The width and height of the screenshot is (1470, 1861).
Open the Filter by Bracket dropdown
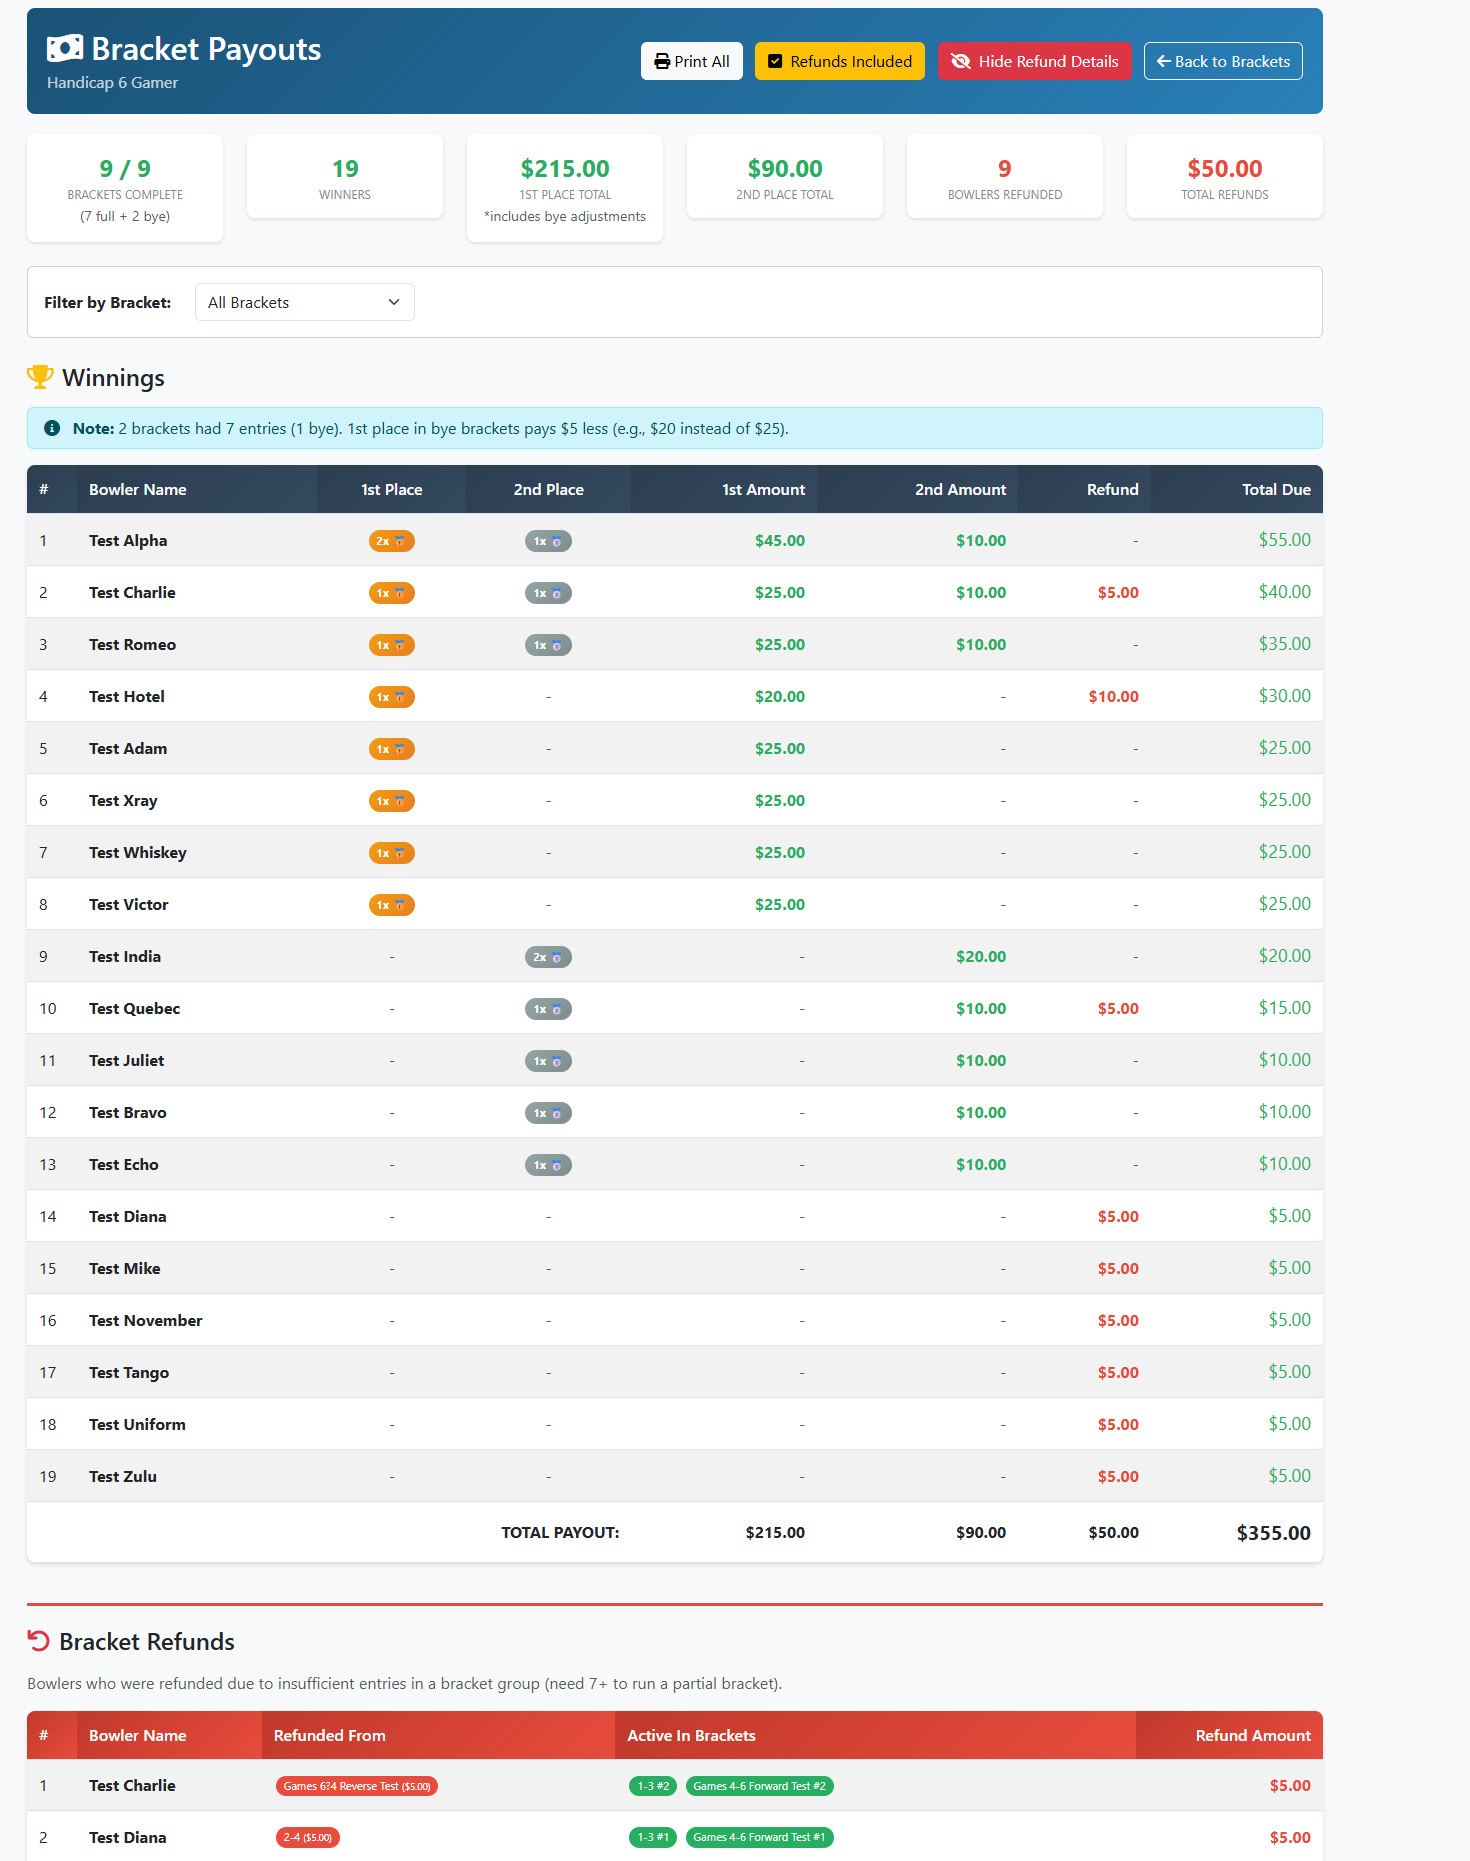click(304, 302)
